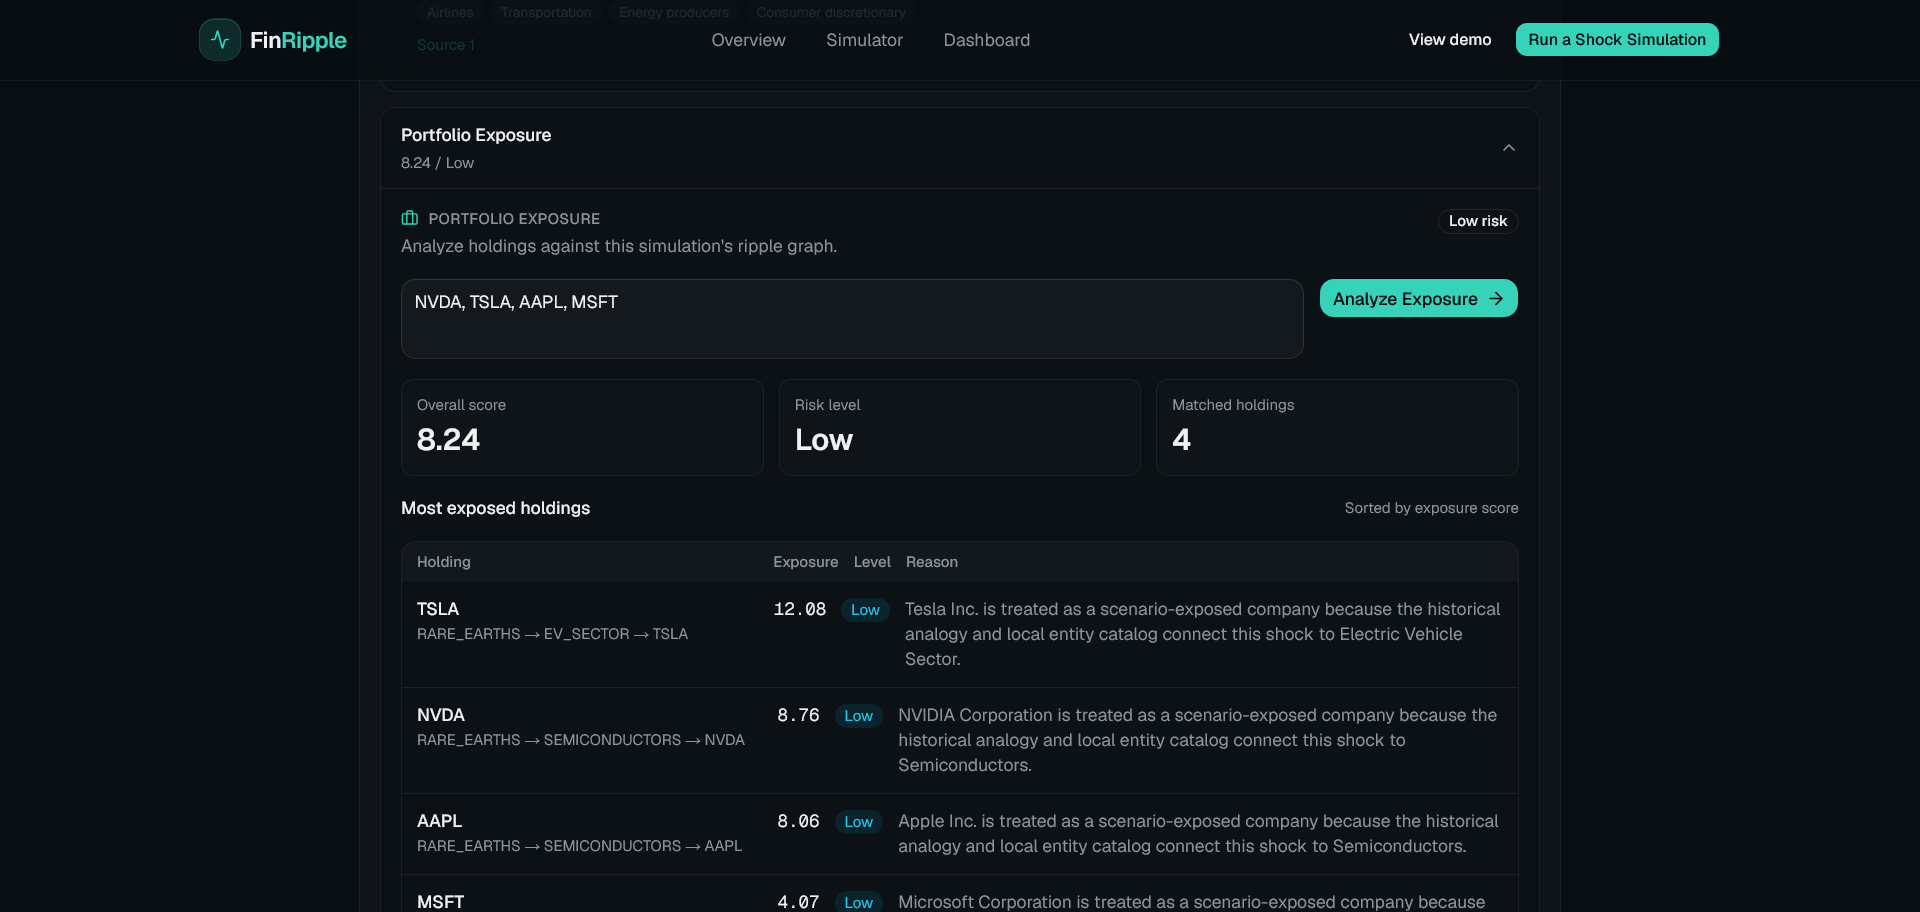Screen dimensions: 1920x912
Task: Click the Exposure column header
Action: tap(806, 562)
